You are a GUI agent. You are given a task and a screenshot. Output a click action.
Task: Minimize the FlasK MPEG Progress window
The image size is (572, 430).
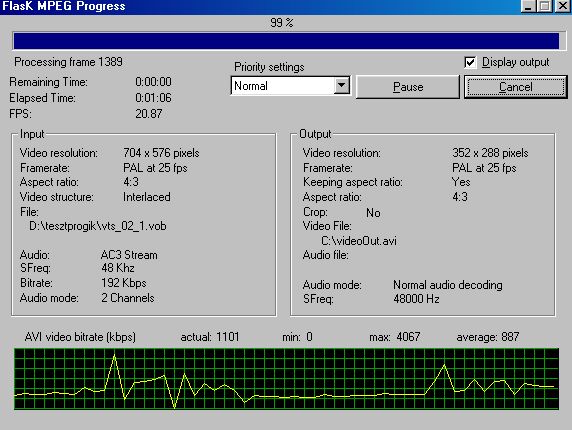pos(528,6)
